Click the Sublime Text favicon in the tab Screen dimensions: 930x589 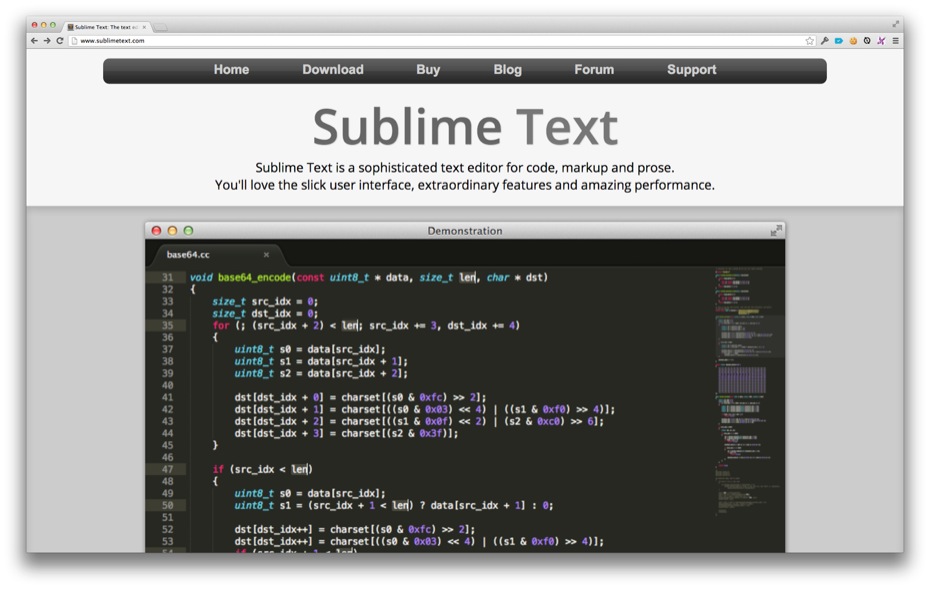[71, 27]
